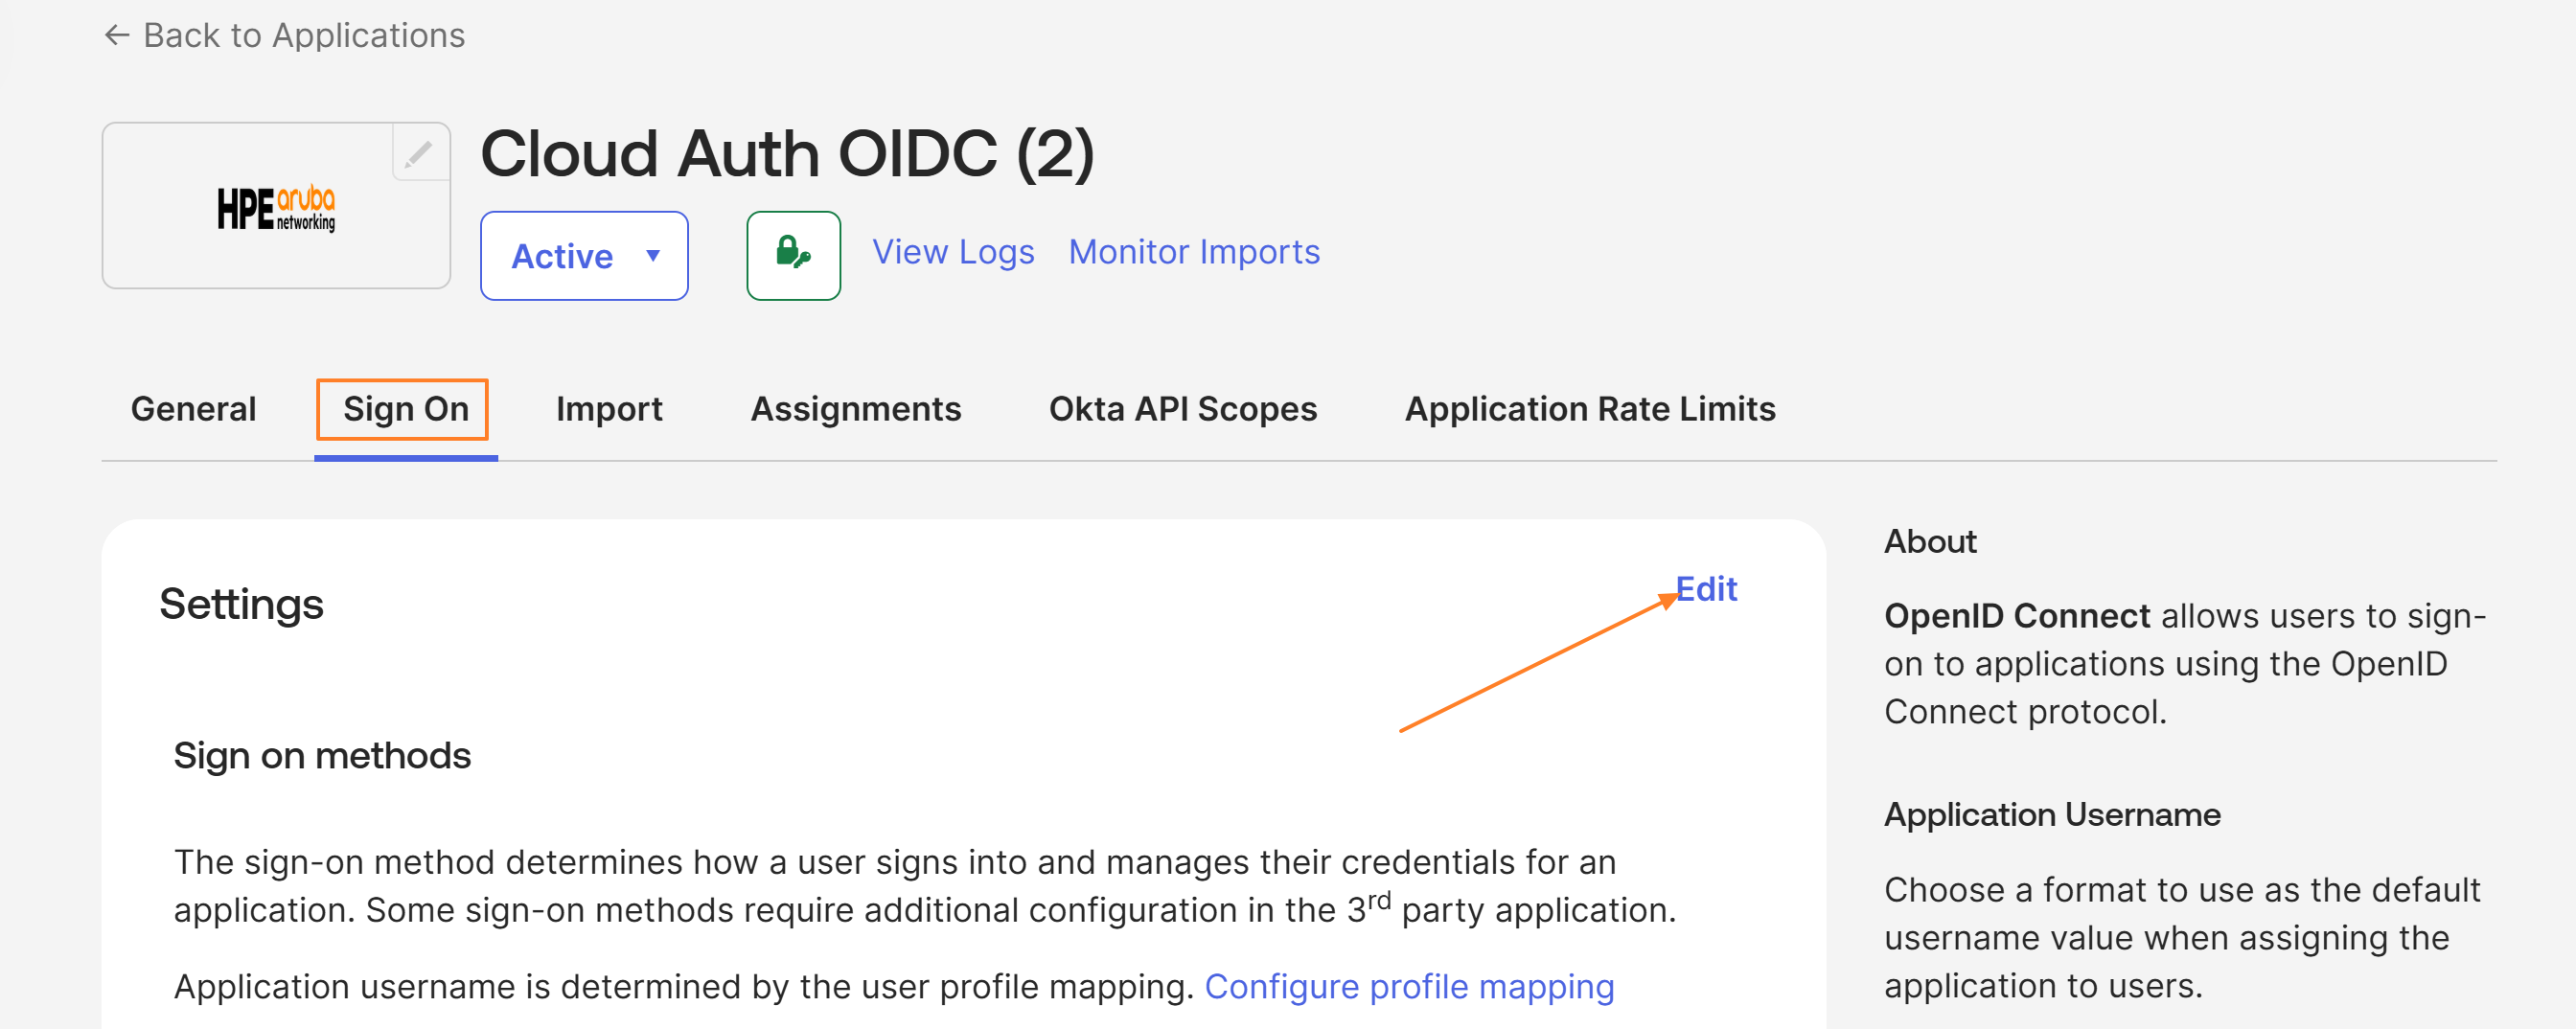Open the Okta API Scopes tab
Image resolution: width=2576 pixels, height=1029 pixels.
click(x=1183, y=409)
